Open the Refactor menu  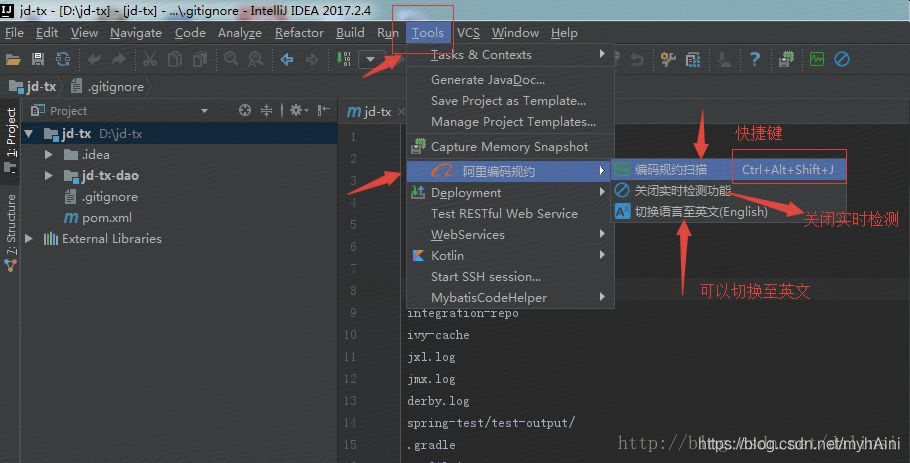tap(299, 33)
